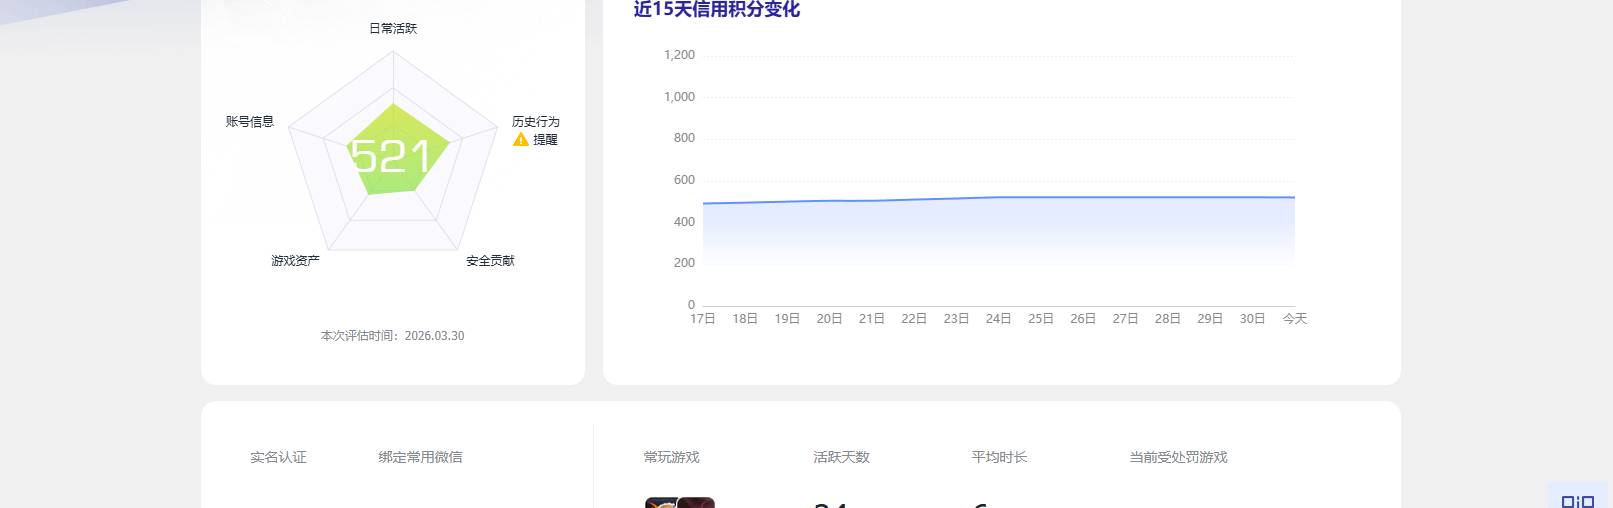Select the 日常活跃 radar axis label
This screenshot has height=508, width=1613.
(393, 29)
